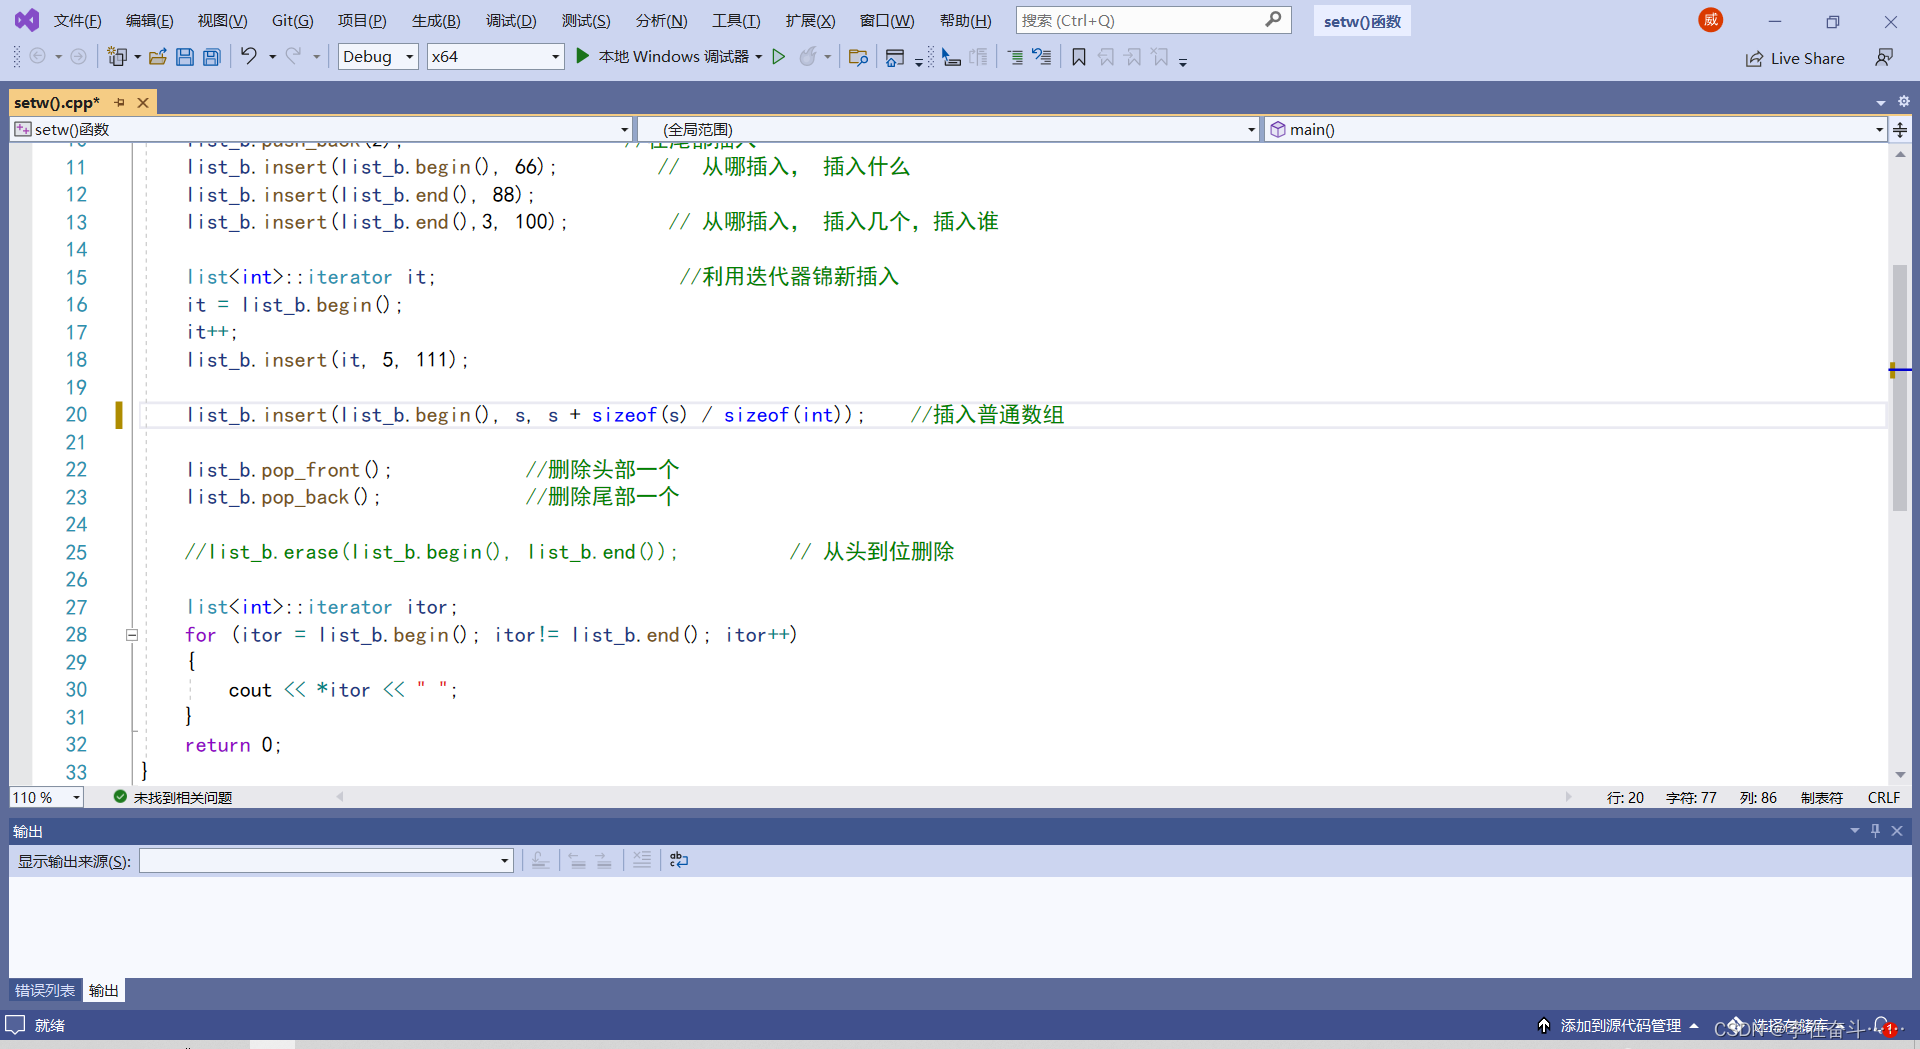Open the 生成(B) menu
1920x1049 pixels.
[x=436, y=20]
